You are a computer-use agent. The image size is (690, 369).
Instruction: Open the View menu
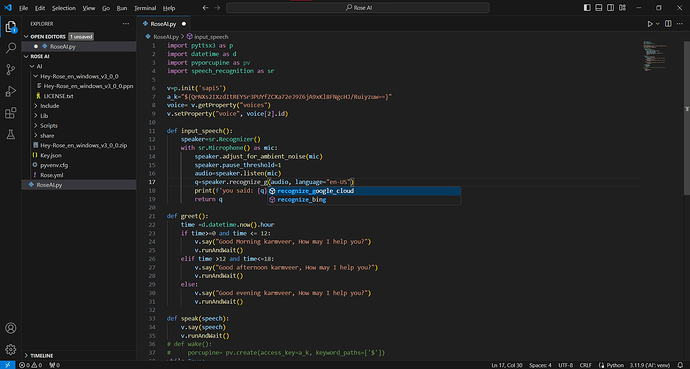tap(88, 8)
